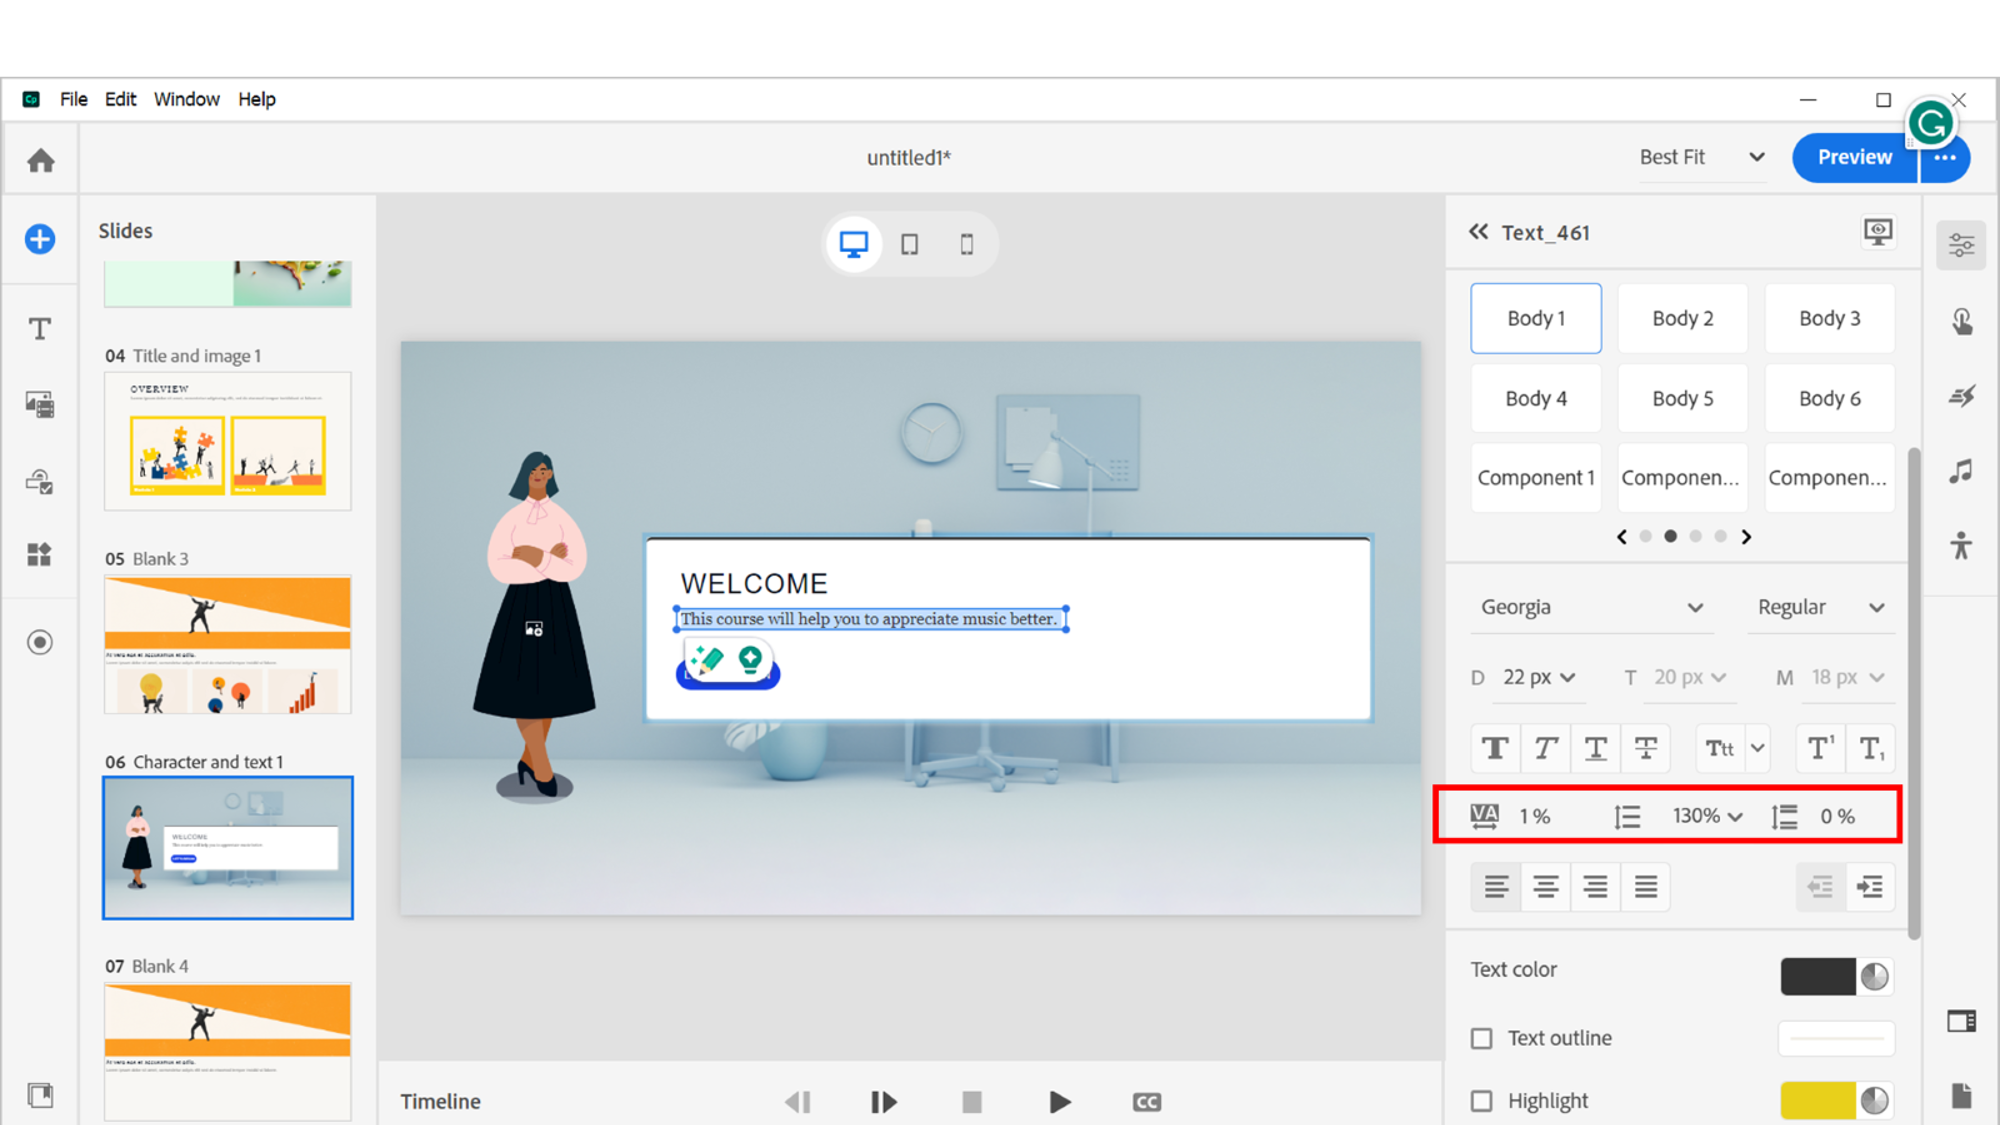Open the 130% line spacing dropdown

pyautogui.click(x=1707, y=817)
